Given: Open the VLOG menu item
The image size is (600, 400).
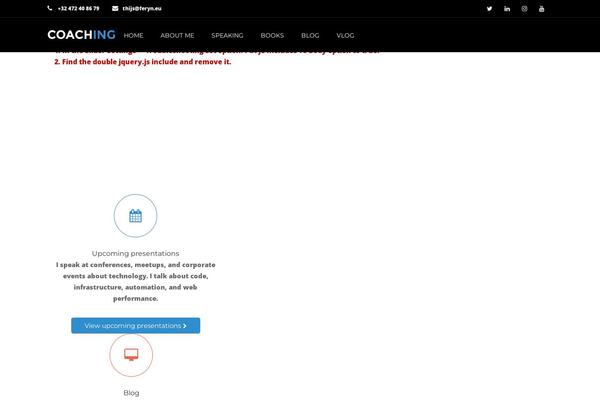Looking at the screenshot, I should click(345, 35).
